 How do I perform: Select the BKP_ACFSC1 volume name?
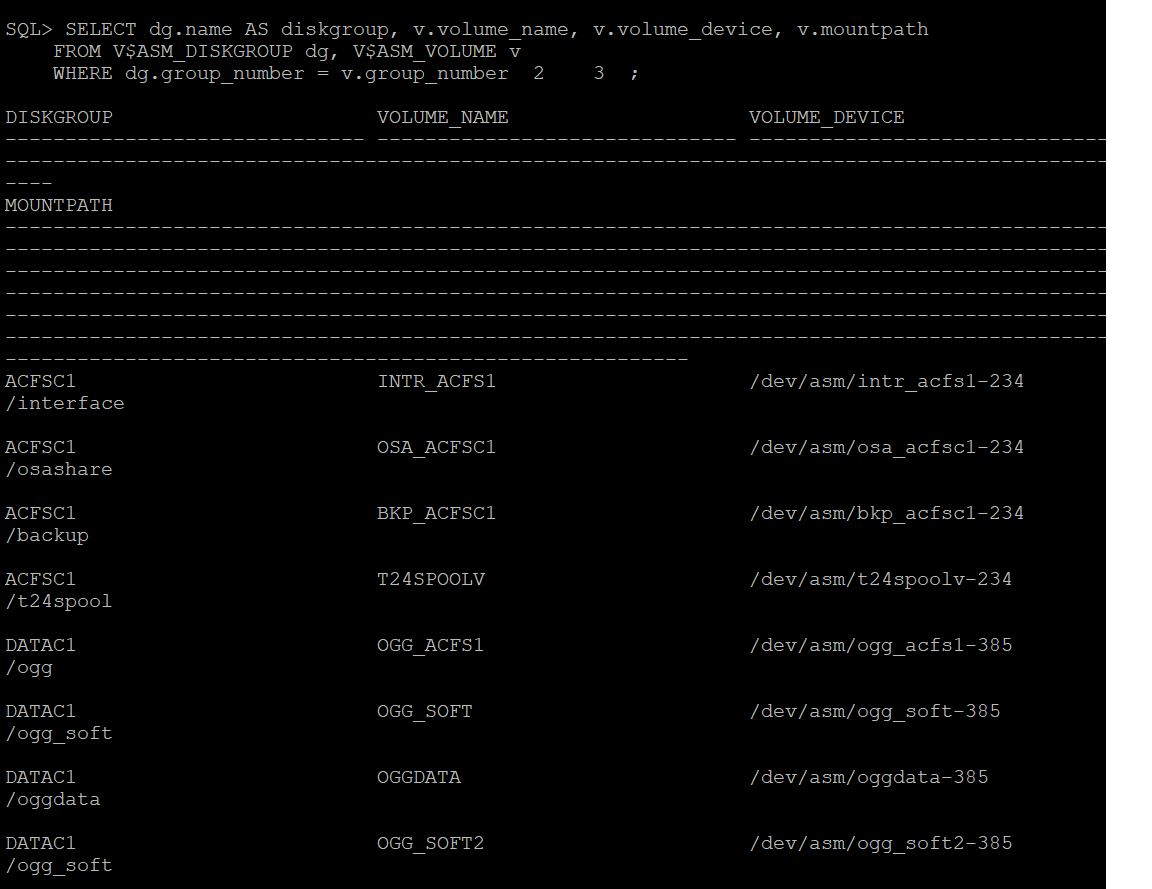pos(436,513)
